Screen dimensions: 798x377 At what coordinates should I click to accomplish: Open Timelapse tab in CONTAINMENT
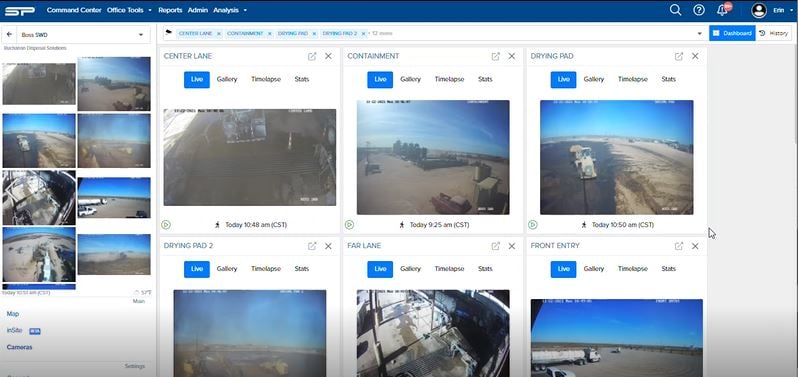click(x=449, y=79)
